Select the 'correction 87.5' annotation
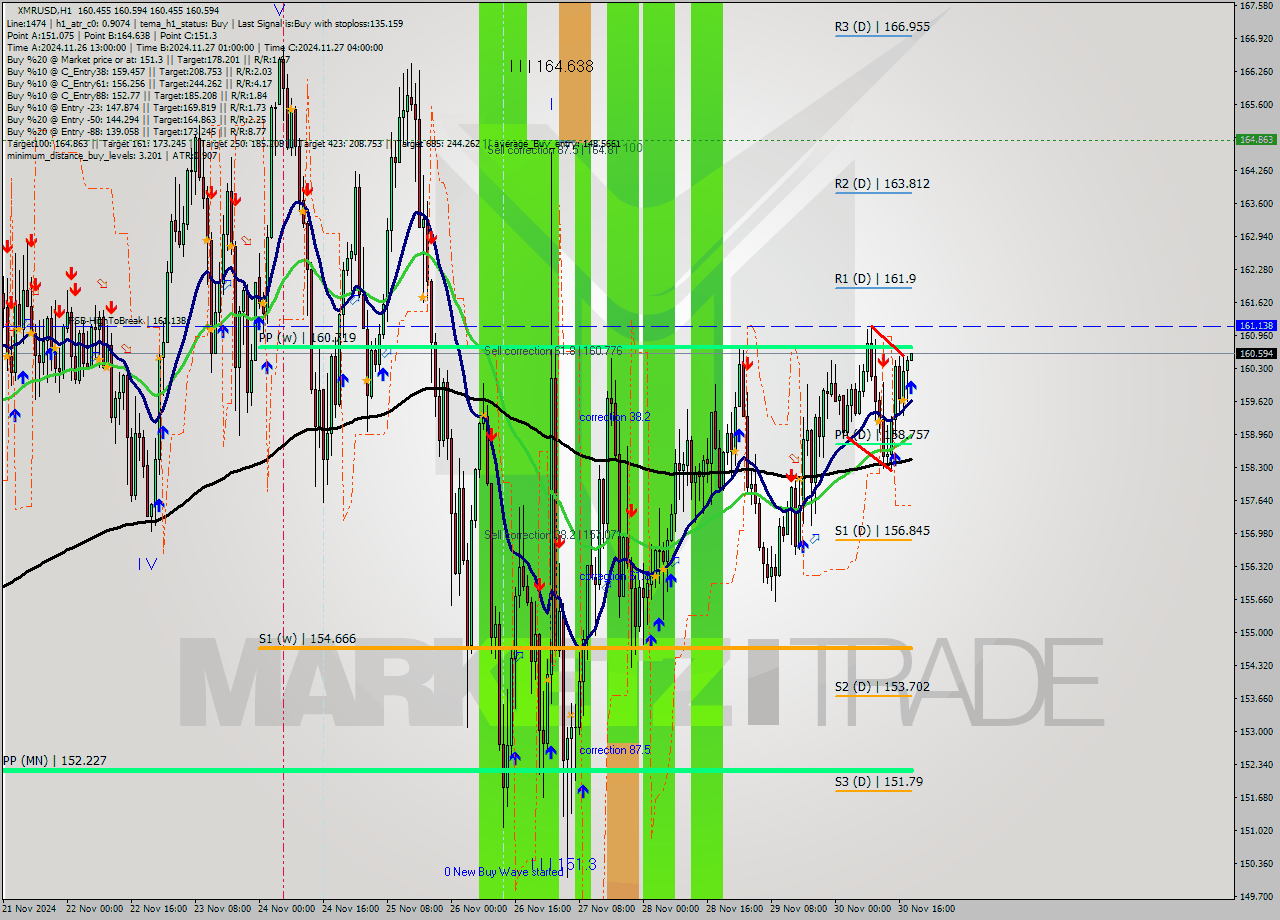Image resolution: width=1280 pixels, height=920 pixels. [615, 750]
